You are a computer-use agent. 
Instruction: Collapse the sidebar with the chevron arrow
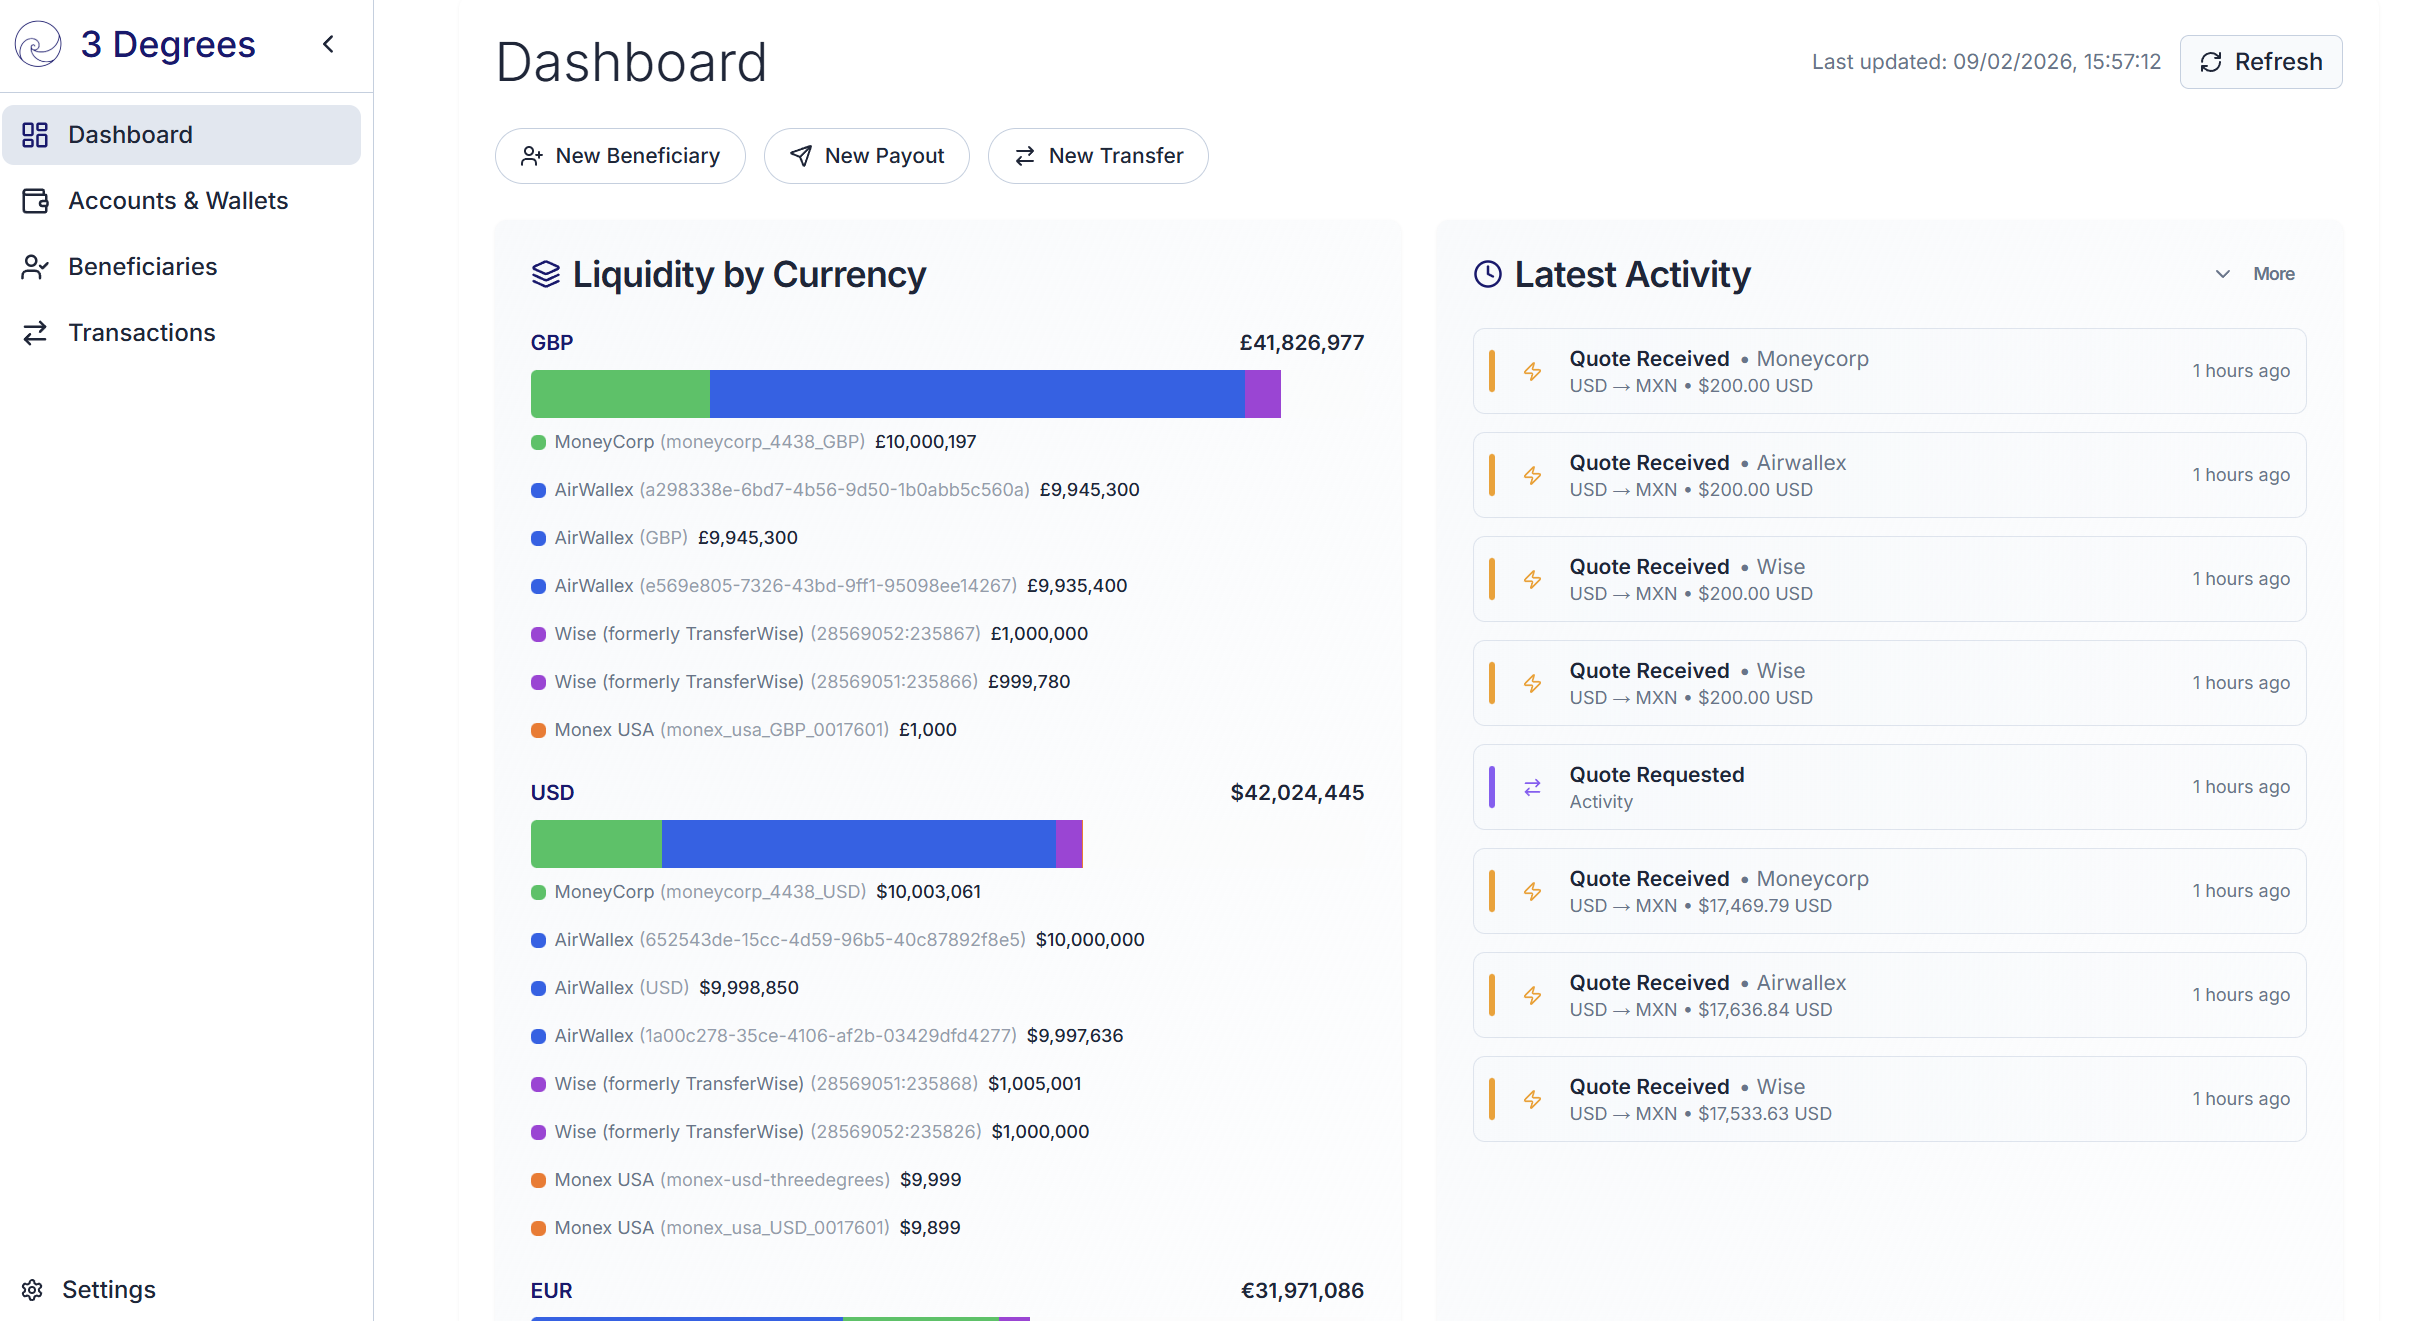(328, 44)
